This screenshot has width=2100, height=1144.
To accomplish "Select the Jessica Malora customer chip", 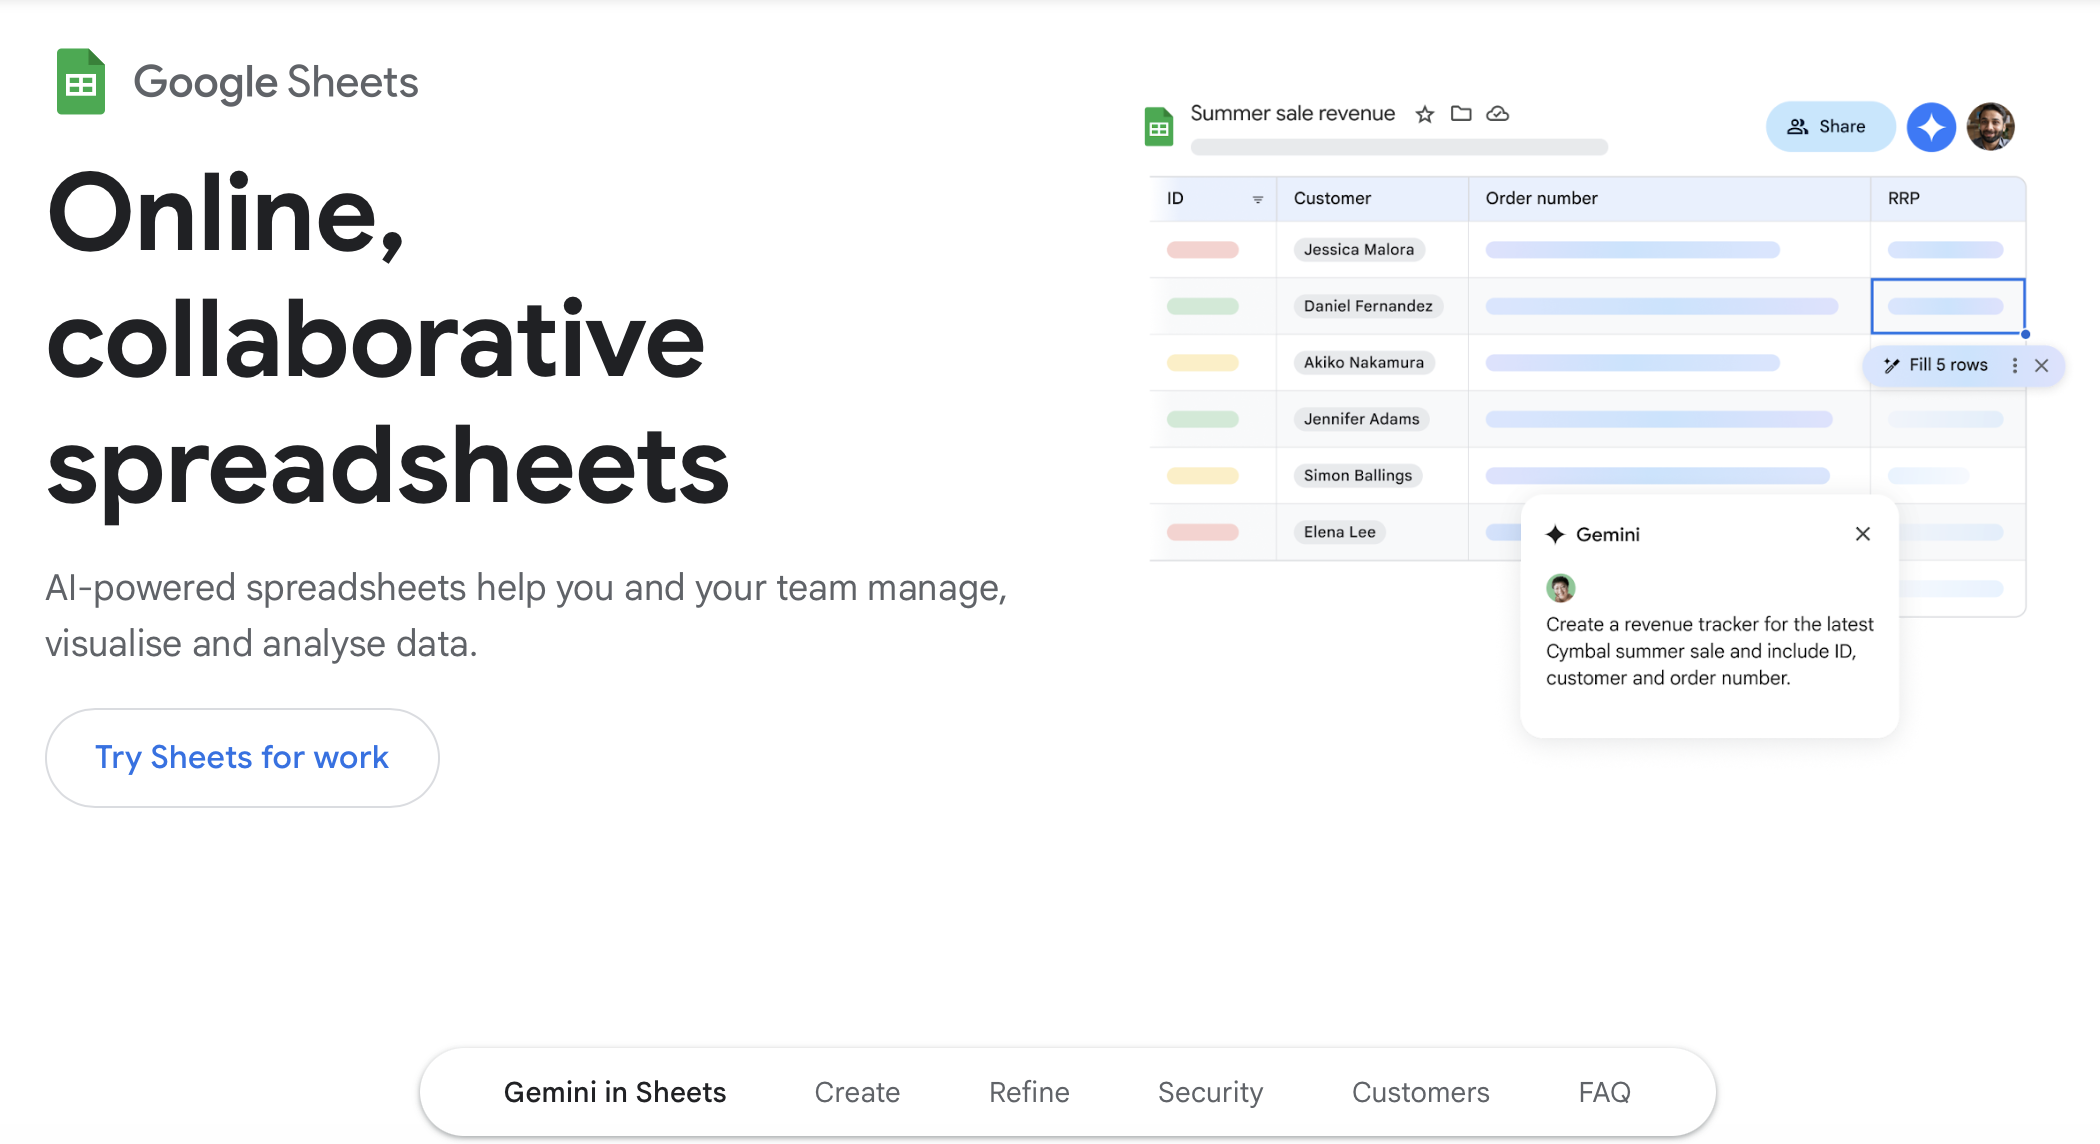I will (x=1359, y=250).
